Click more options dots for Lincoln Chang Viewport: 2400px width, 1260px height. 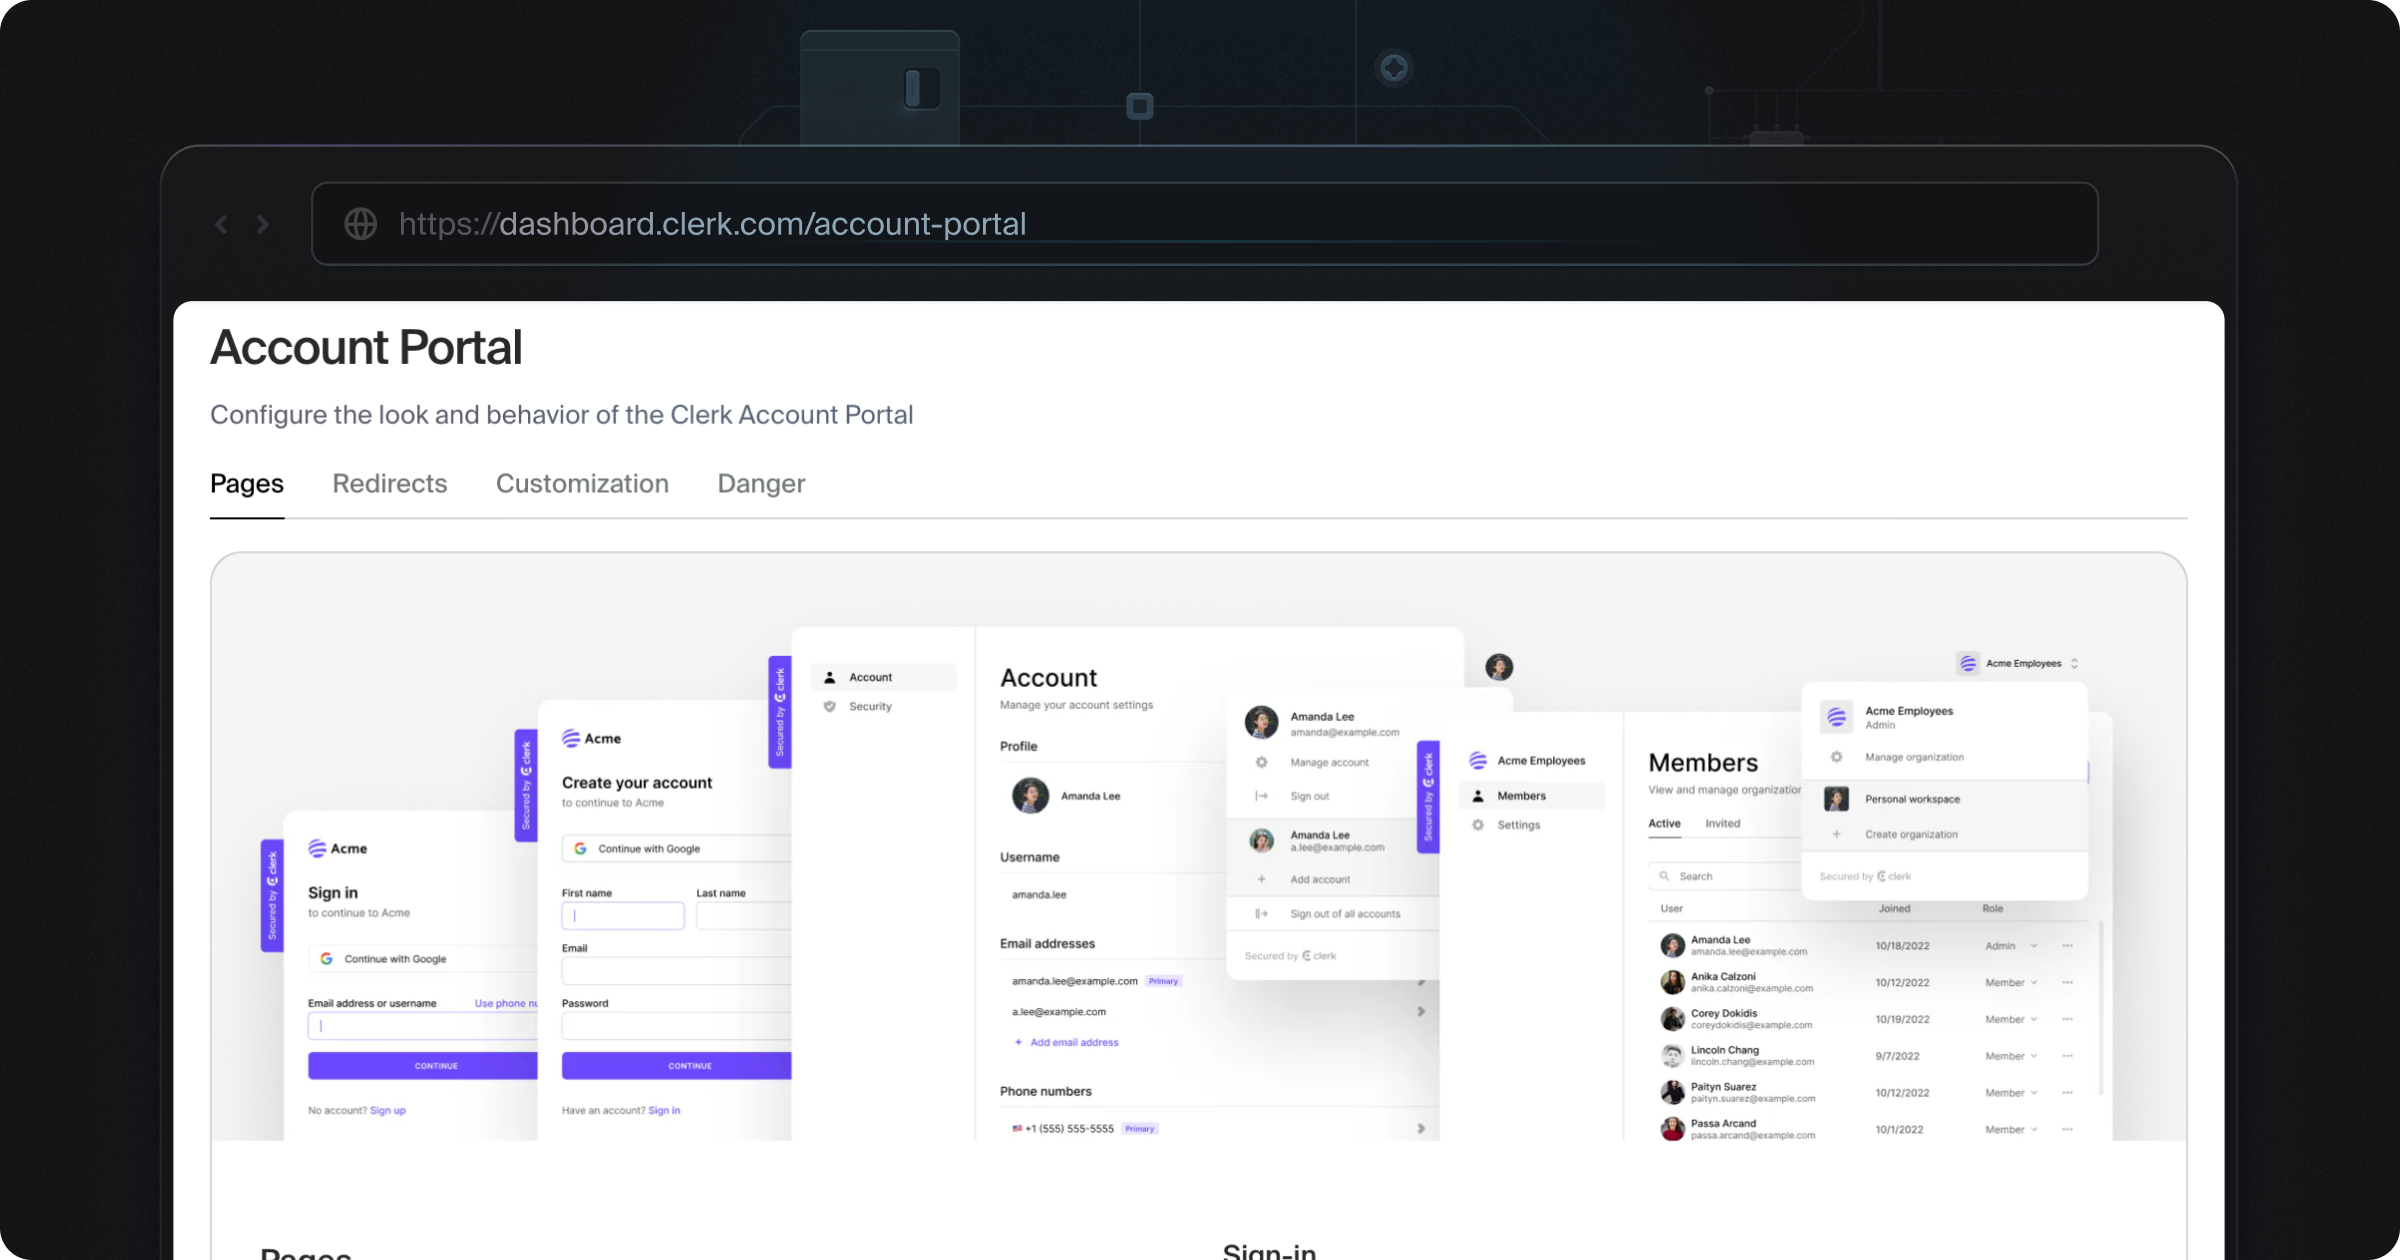pos(2067,1056)
